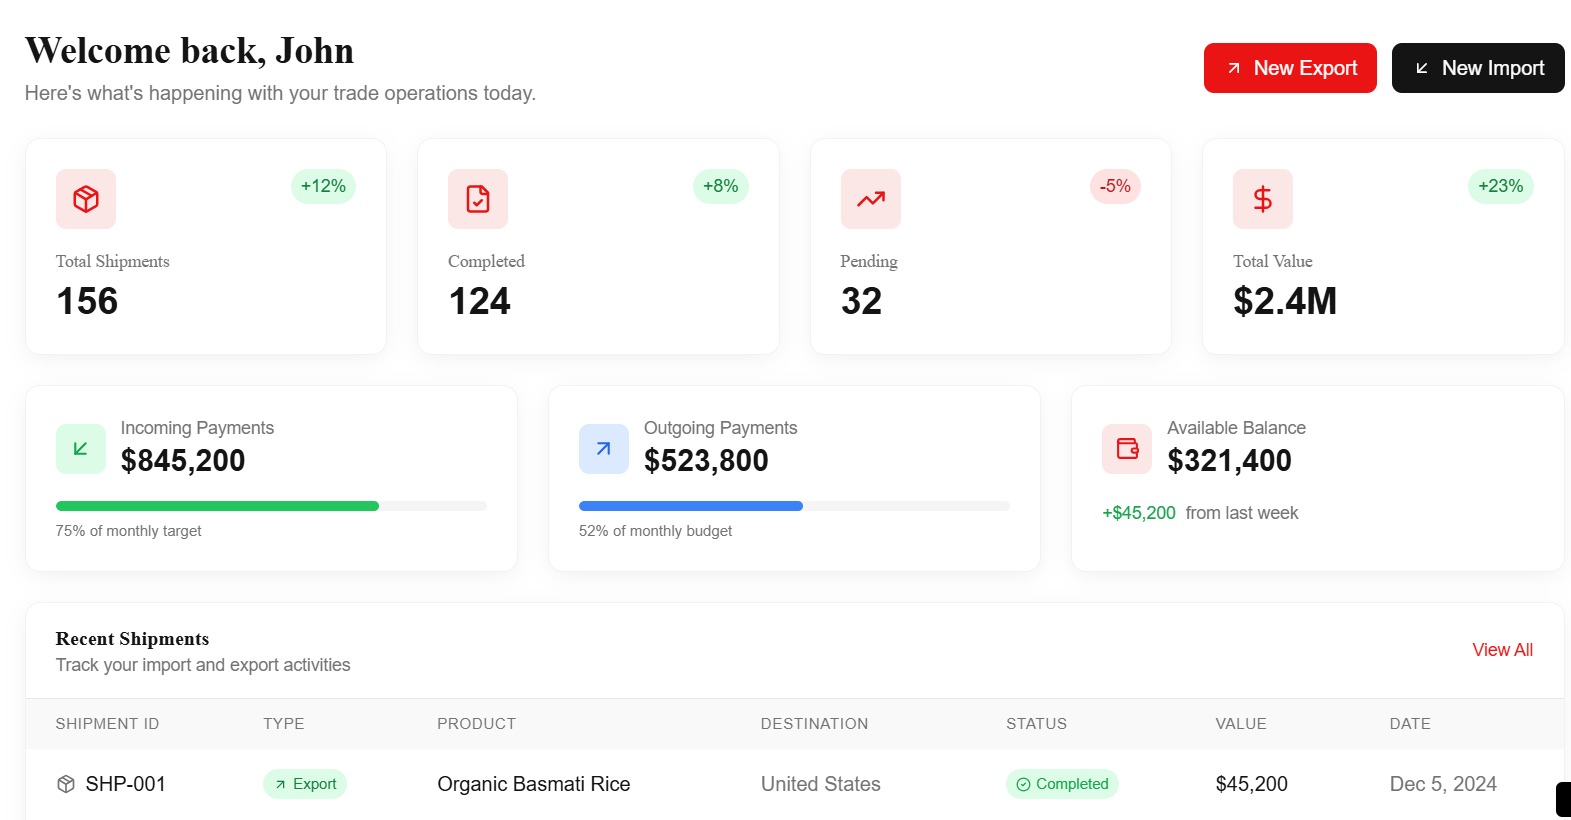The width and height of the screenshot is (1571, 820).
Task: Open the View All shipments link
Action: 1502,650
